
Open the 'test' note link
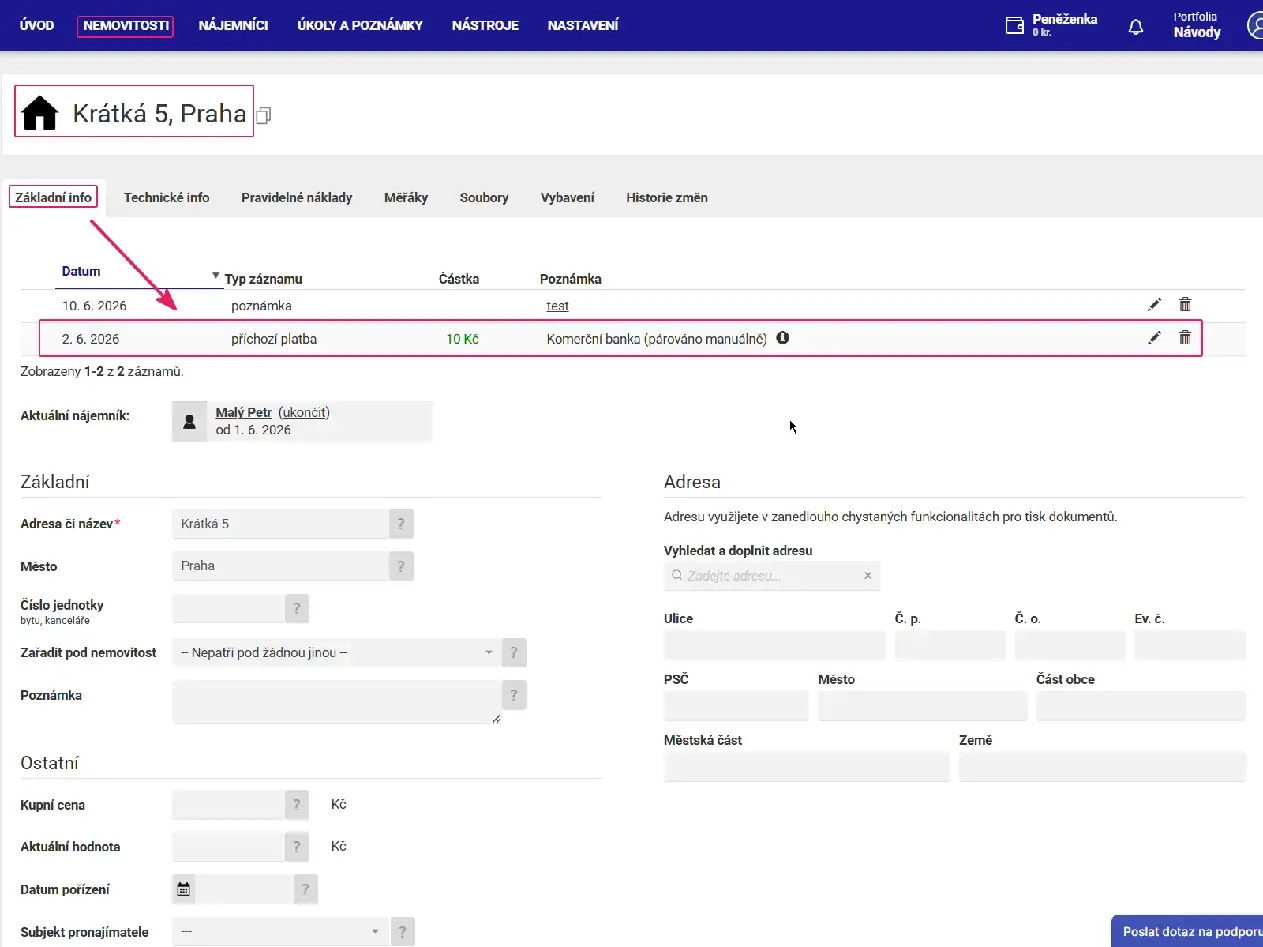[x=557, y=306]
